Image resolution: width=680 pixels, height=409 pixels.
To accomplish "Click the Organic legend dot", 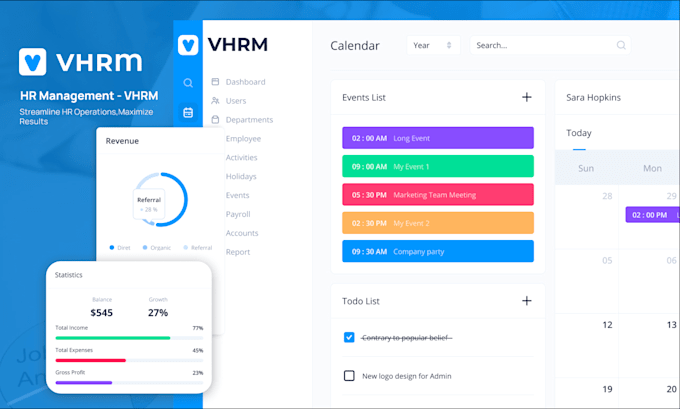I will click(x=145, y=248).
